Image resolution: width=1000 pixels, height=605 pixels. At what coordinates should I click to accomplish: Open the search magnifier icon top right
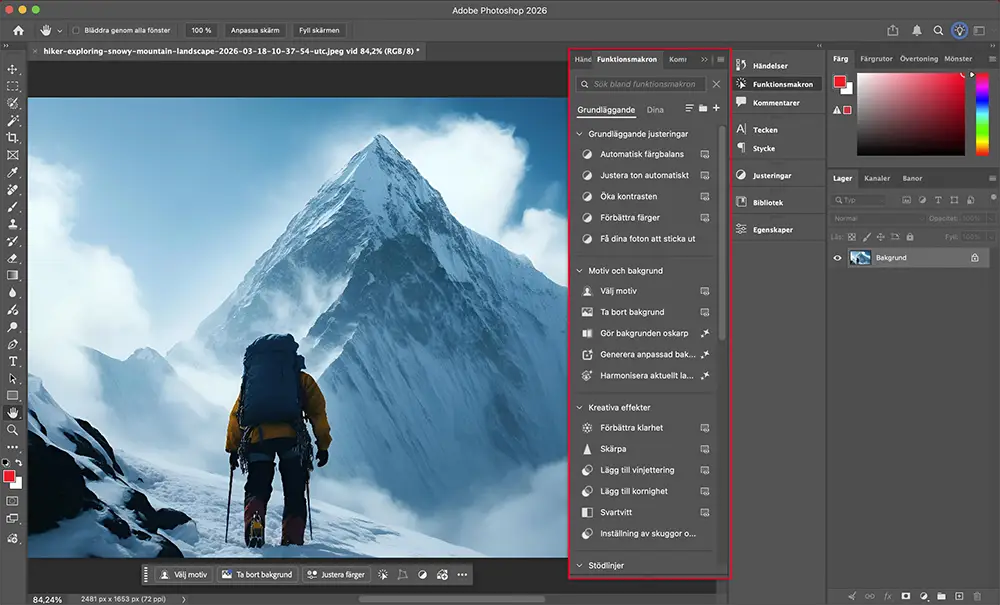[x=938, y=30]
